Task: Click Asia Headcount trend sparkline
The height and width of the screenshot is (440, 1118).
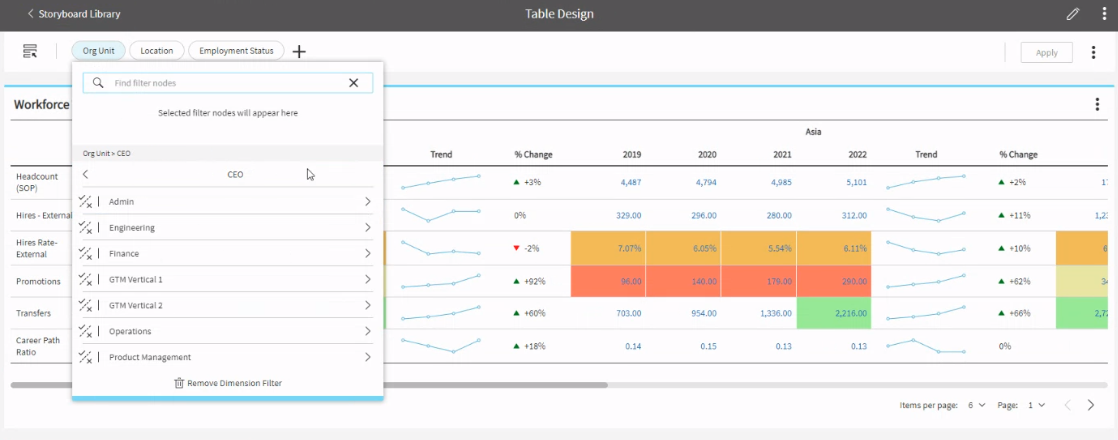Action: click(x=925, y=182)
